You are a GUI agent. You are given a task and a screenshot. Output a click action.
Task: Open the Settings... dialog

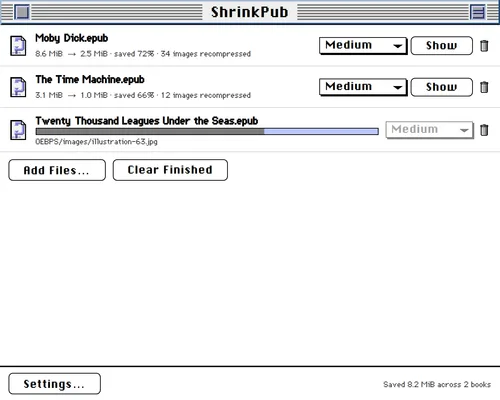(x=54, y=384)
